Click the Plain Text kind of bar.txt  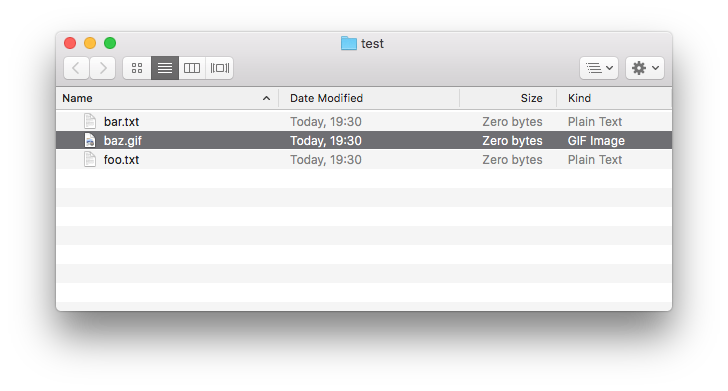(595, 122)
